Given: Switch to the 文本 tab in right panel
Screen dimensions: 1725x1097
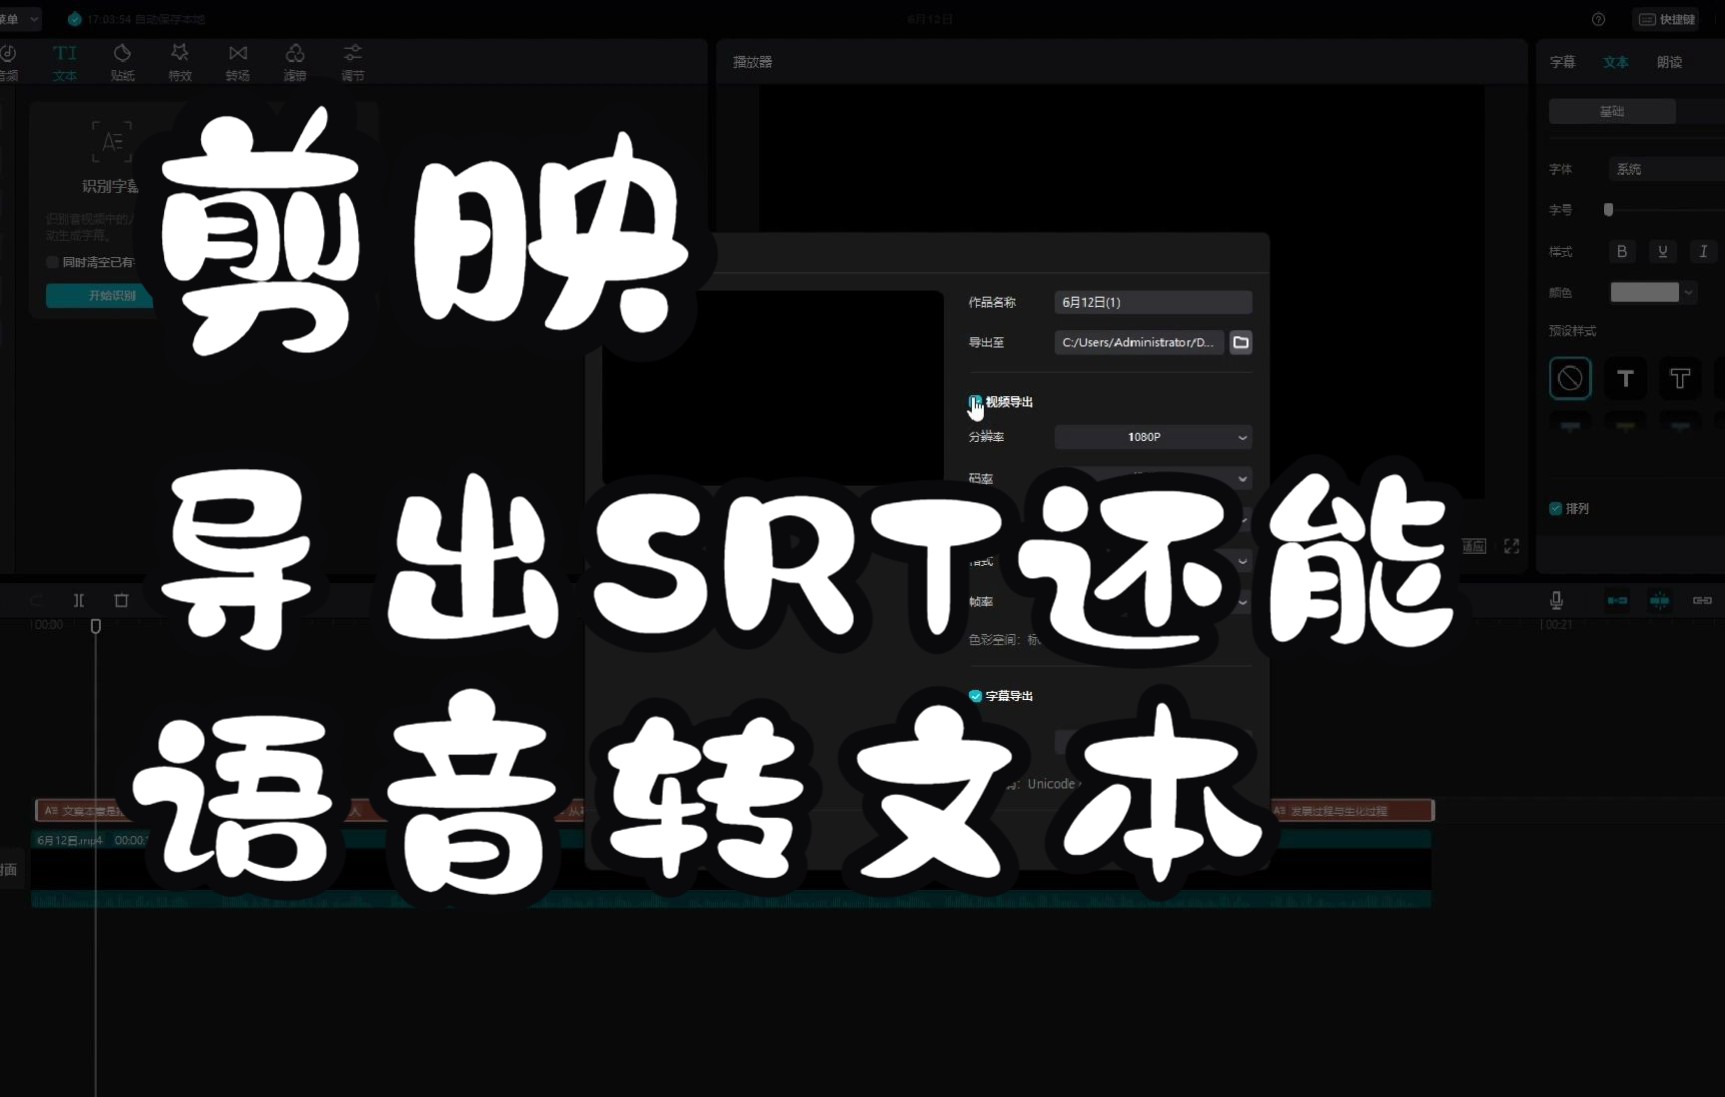Looking at the screenshot, I should click(x=1616, y=62).
